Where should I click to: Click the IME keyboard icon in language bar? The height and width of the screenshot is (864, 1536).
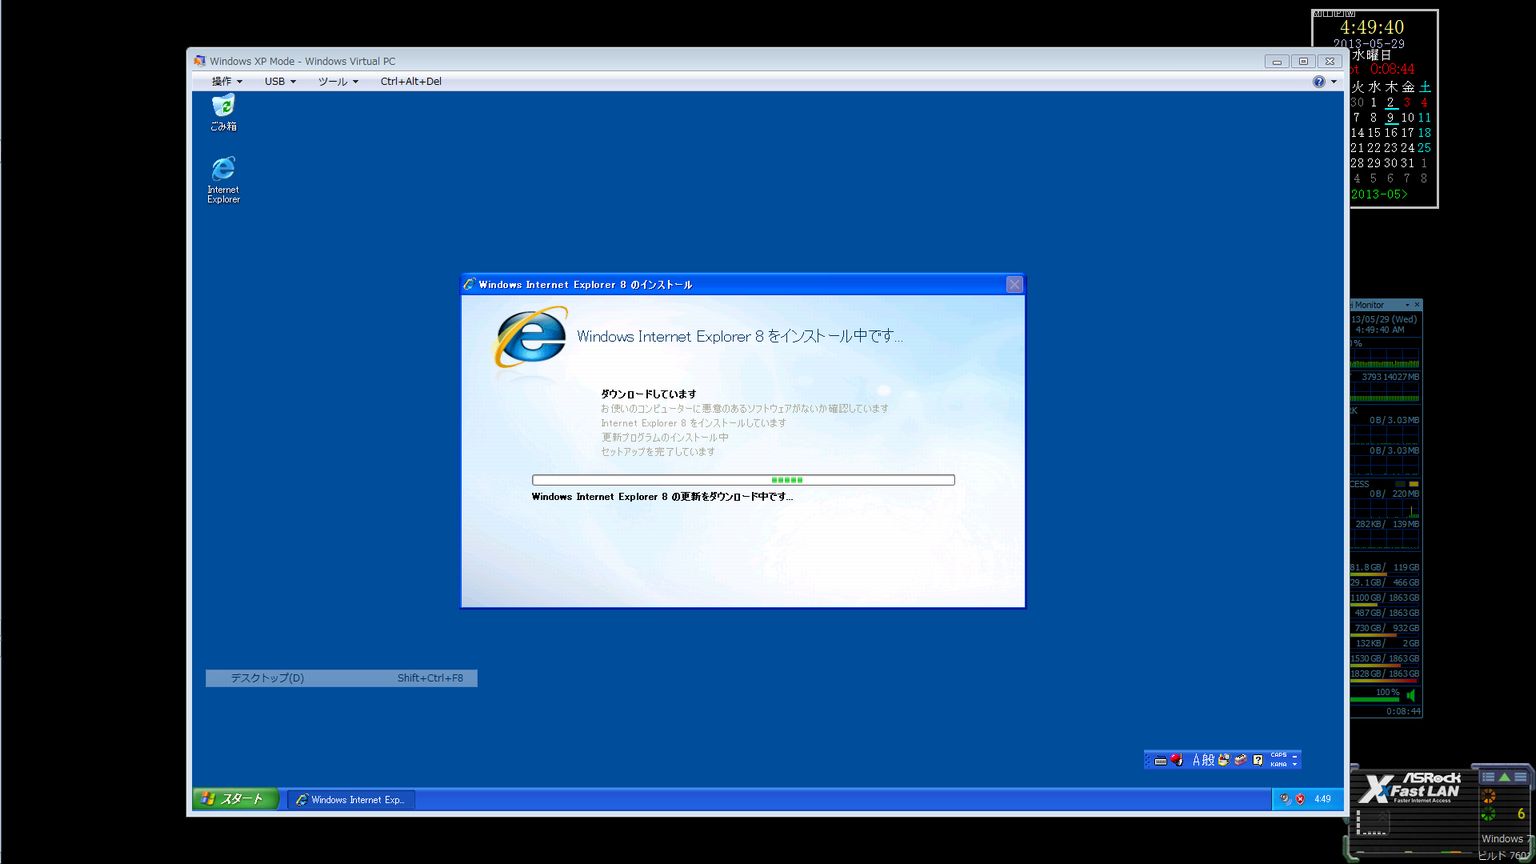1160,760
